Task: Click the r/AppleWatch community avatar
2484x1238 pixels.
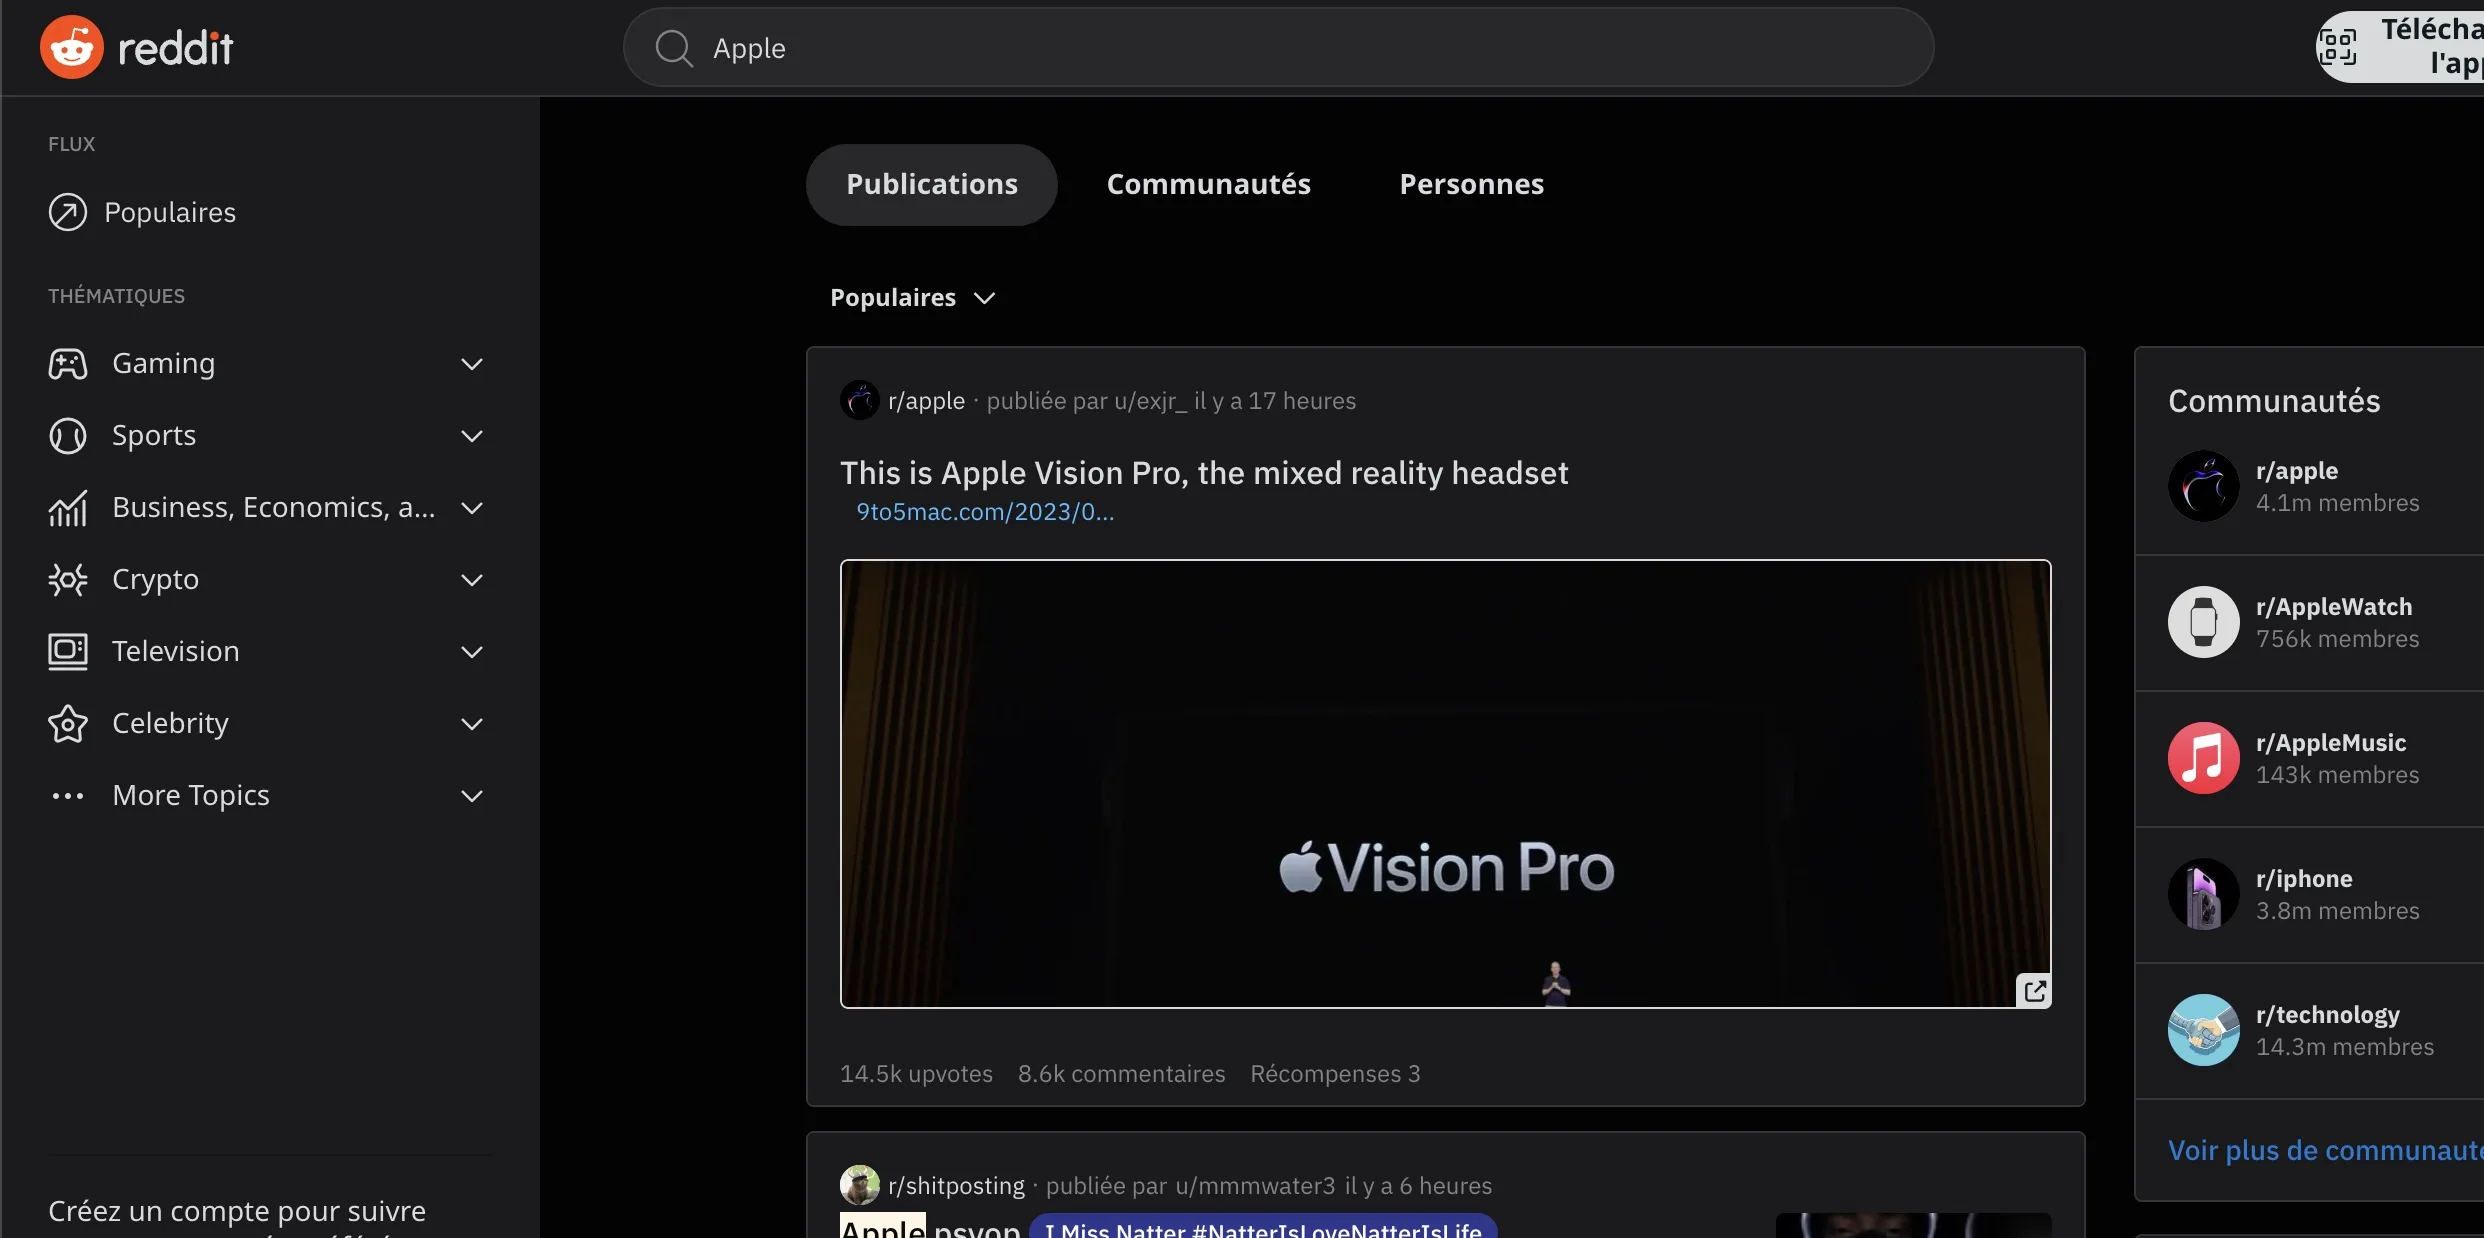Action: click(2203, 622)
